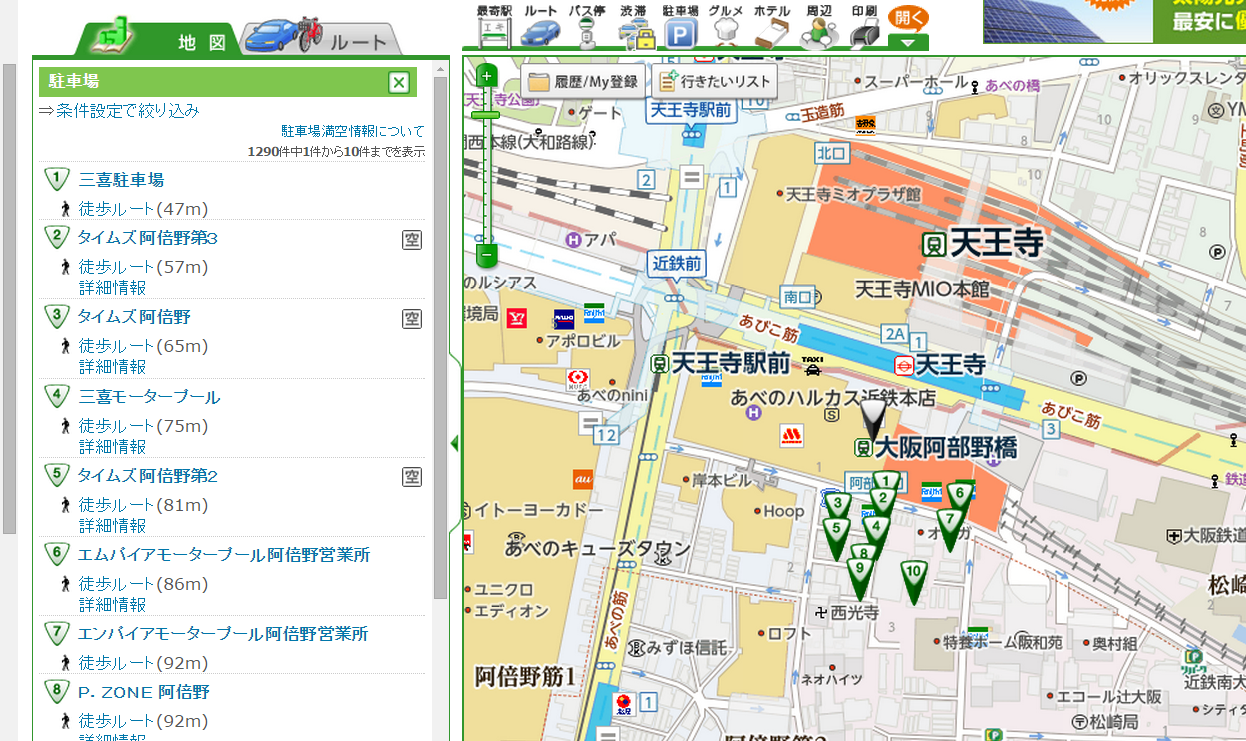
Task: Click the results panel vertical scrollbar
Action: pos(440,338)
